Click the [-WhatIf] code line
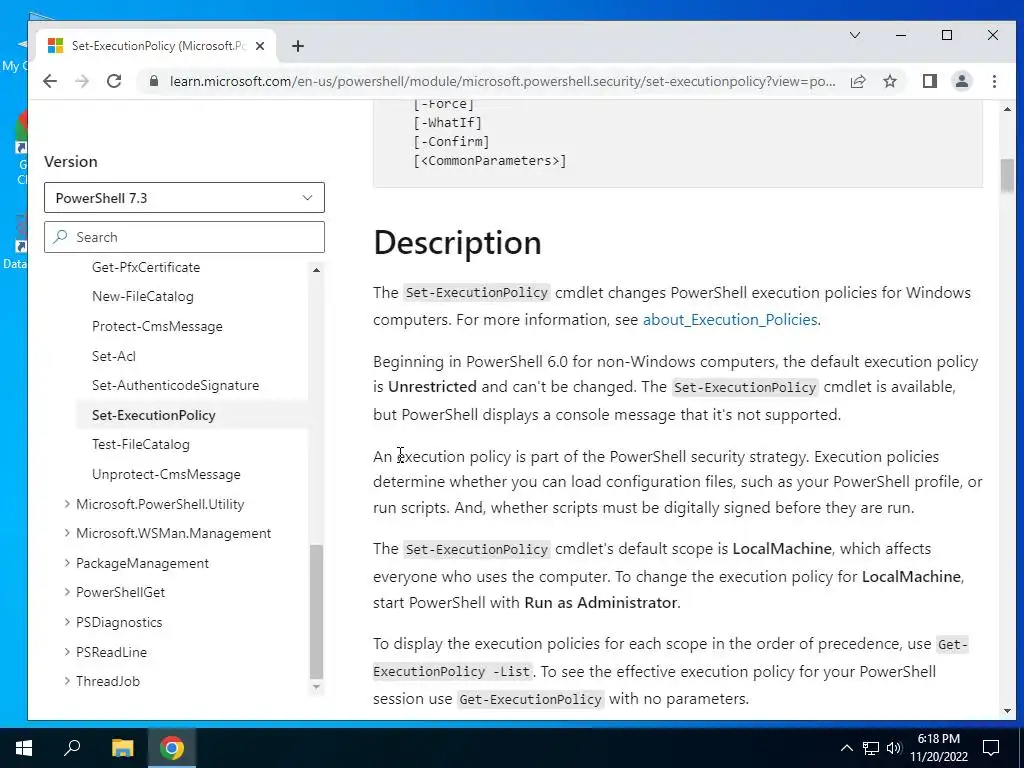The width and height of the screenshot is (1024, 768). pos(447,123)
